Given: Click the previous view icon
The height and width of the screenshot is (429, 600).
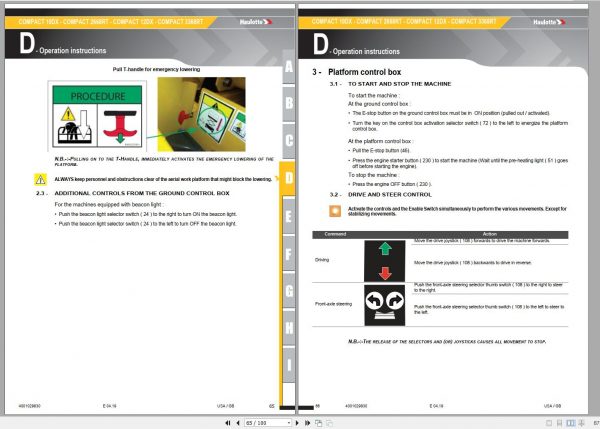Looking at the screenshot, I should [x=318, y=423].
